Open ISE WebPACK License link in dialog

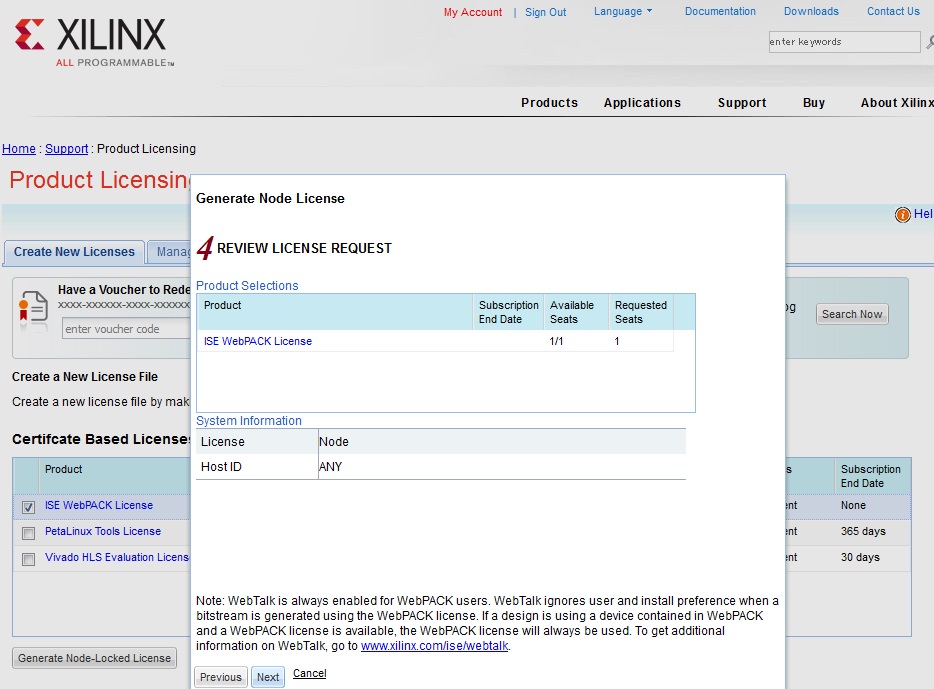tap(258, 341)
